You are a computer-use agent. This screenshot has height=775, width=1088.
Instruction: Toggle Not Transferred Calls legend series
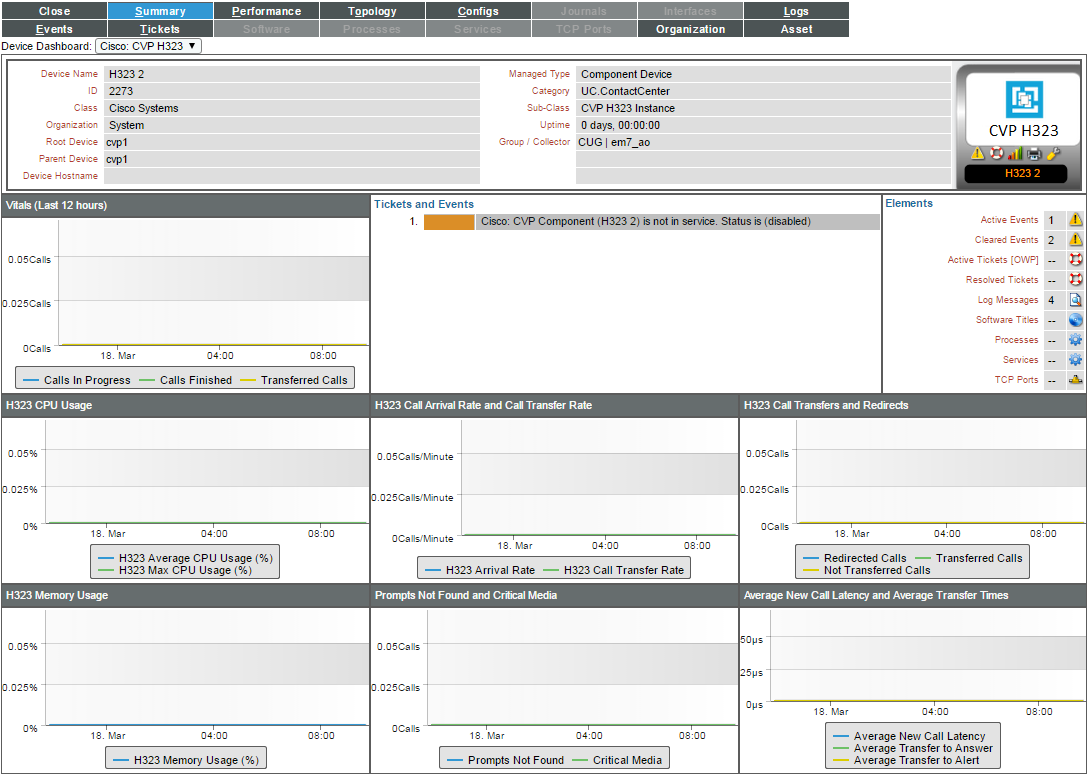pos(867,570)
